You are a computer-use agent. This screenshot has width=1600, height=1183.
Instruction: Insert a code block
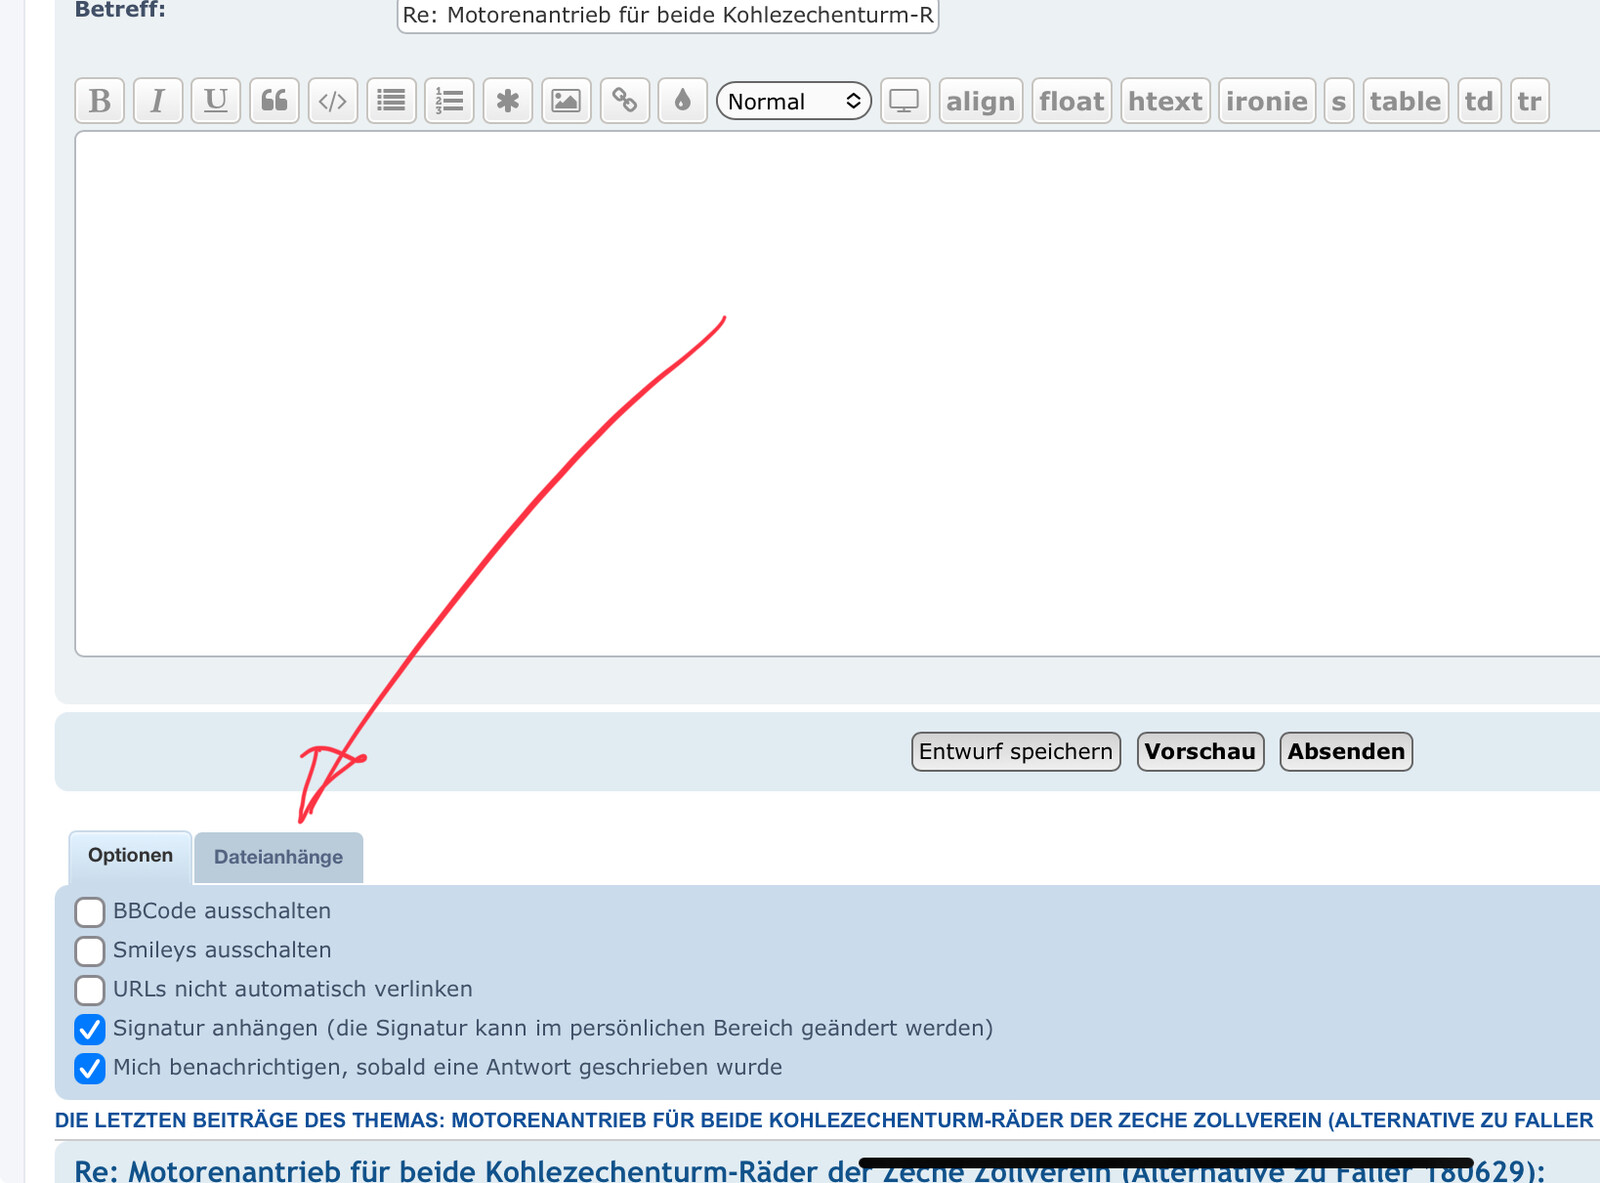(x=333, y=101)
